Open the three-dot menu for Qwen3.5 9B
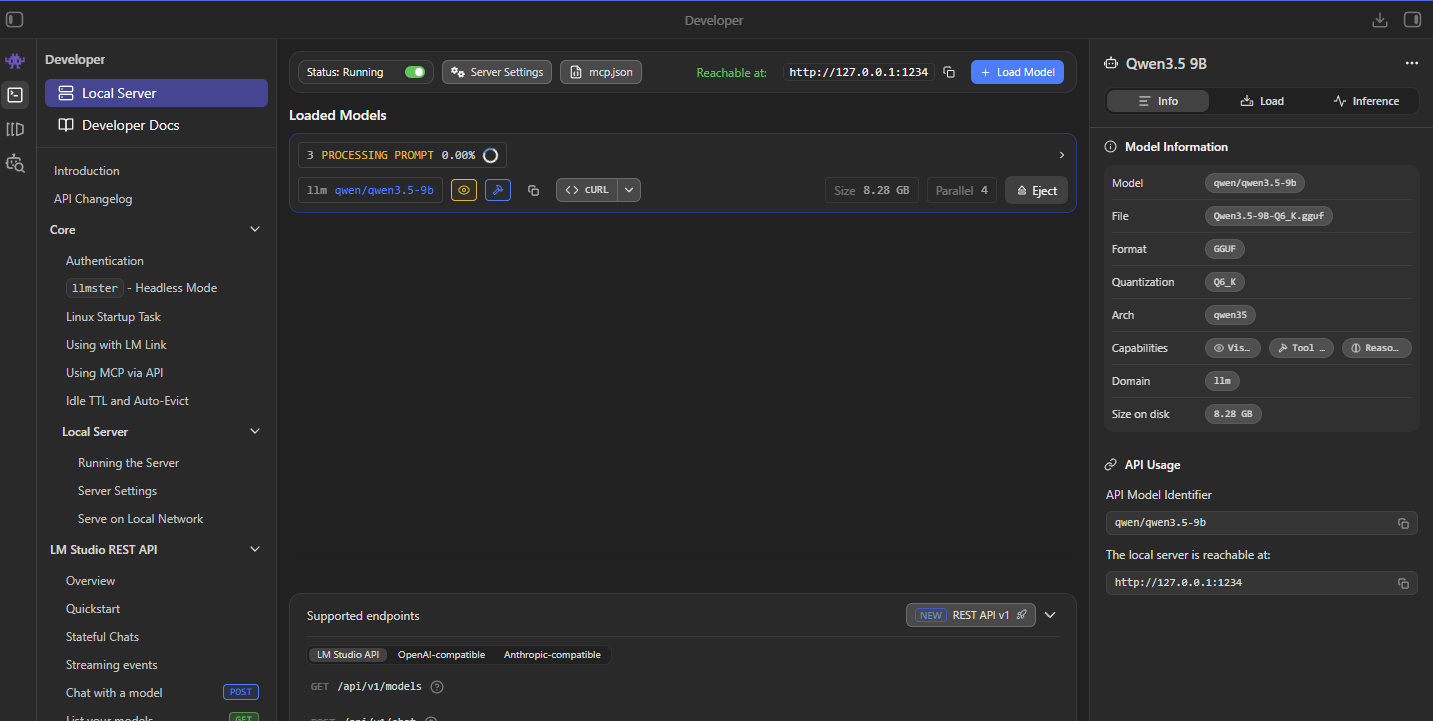1433x721 pixels. click(x=1412, y=63)
